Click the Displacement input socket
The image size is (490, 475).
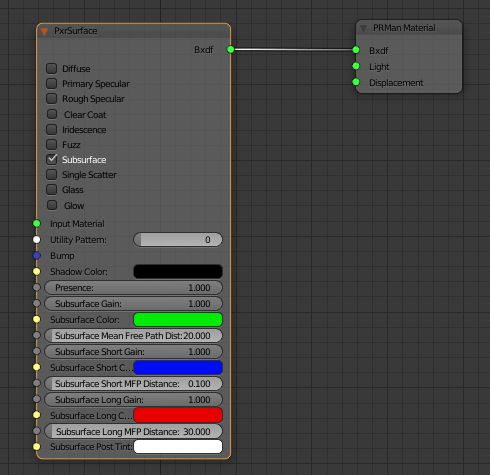pos(356,82)
